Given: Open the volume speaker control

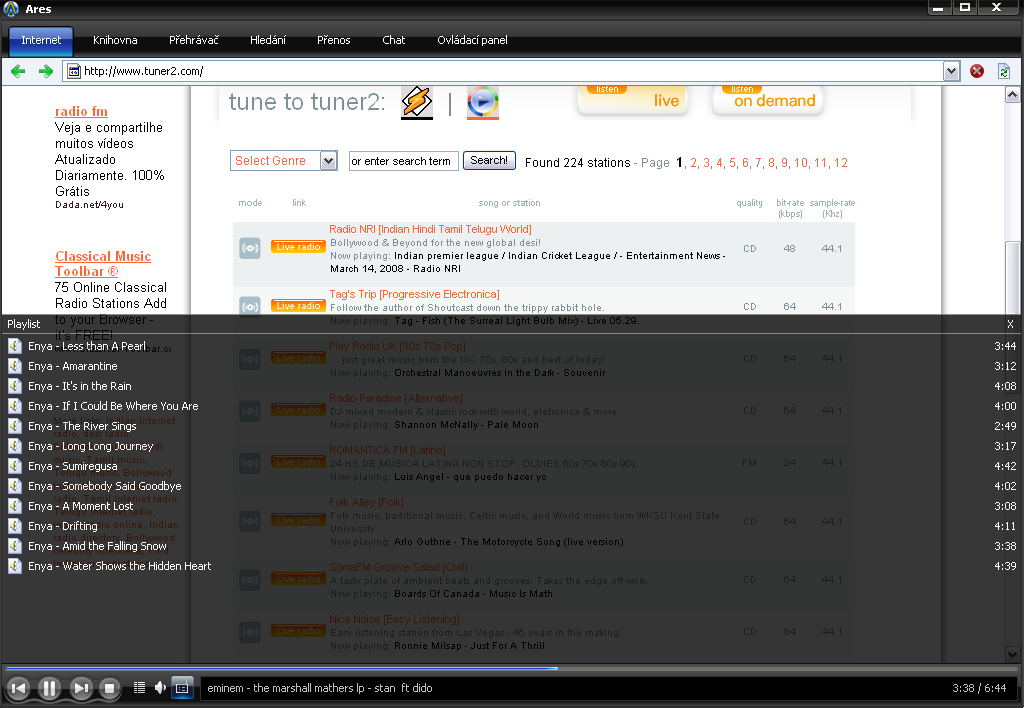Looking at the screenshot, I should [x=160, y=688].
